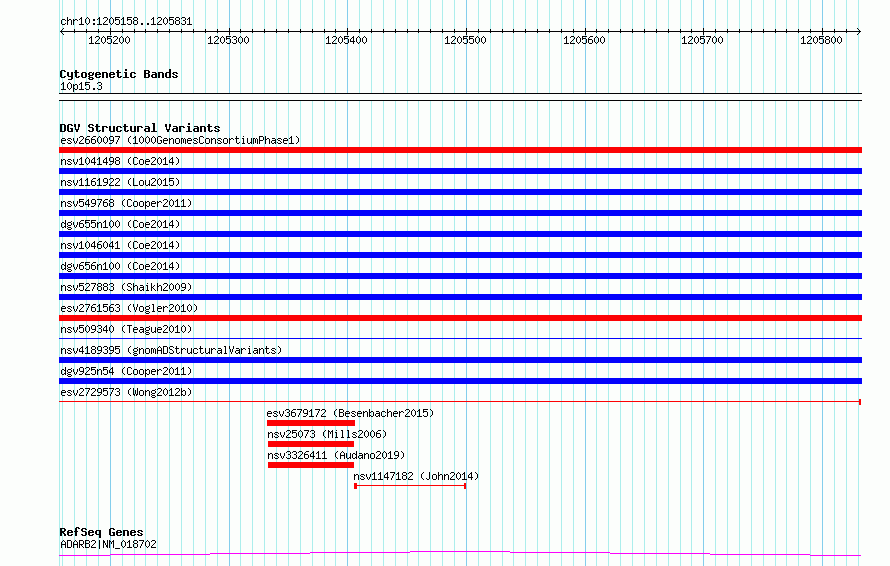This screenshot has width=890, height=566.
Task: Click the RefSeq Genes track heading
Action: [x=101, y=532]
